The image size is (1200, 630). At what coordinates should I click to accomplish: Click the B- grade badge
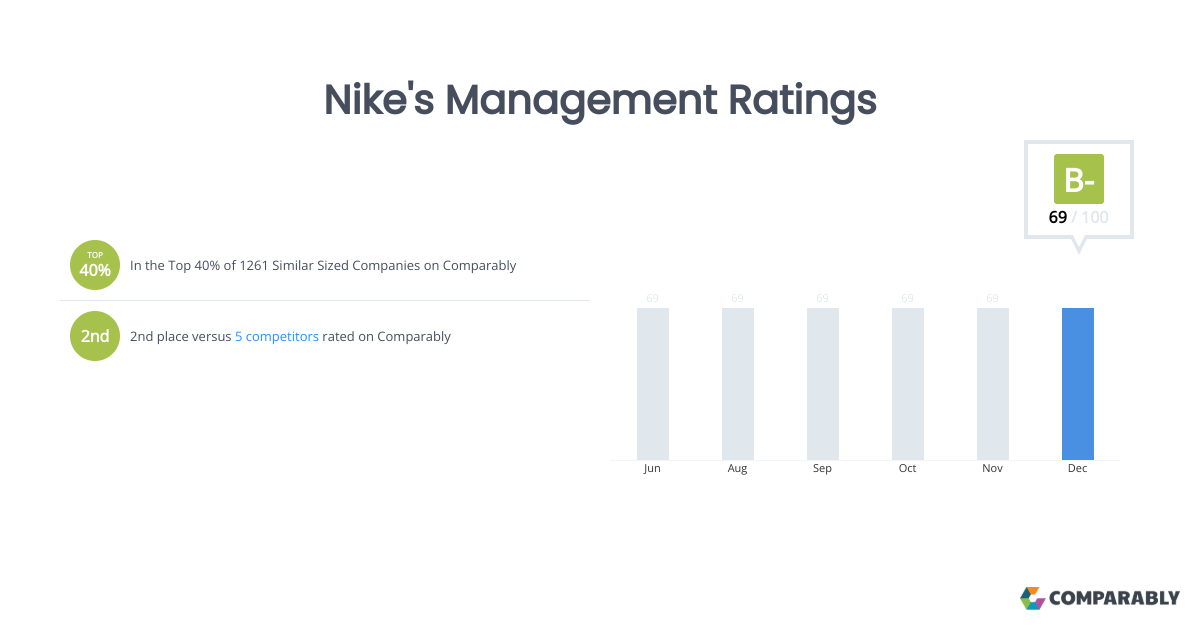tap(1078, 179)
